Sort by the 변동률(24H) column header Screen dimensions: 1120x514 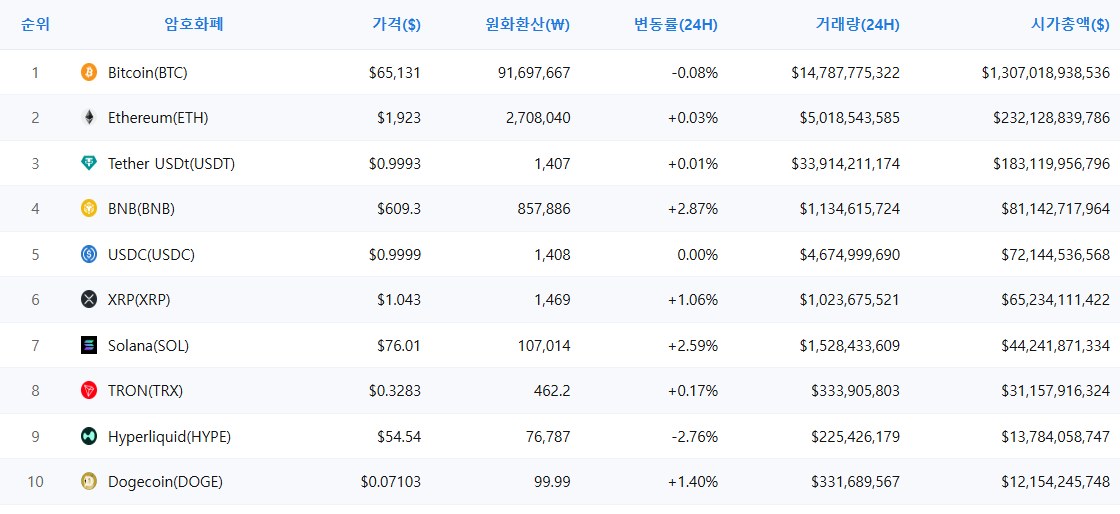[x=676, y=24]
